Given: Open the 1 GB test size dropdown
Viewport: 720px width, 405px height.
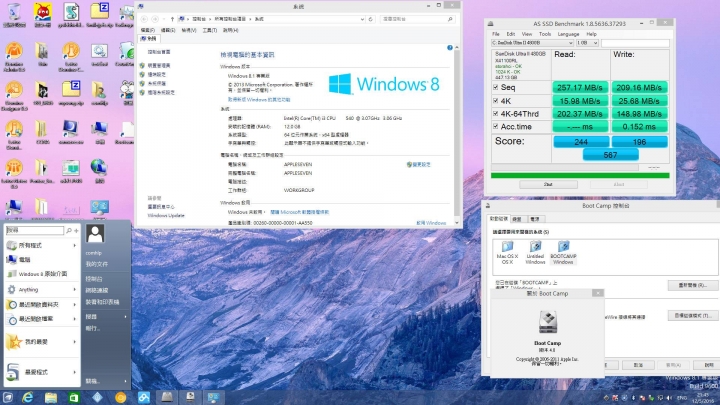Looking at the screenshot, I should 587,43.
